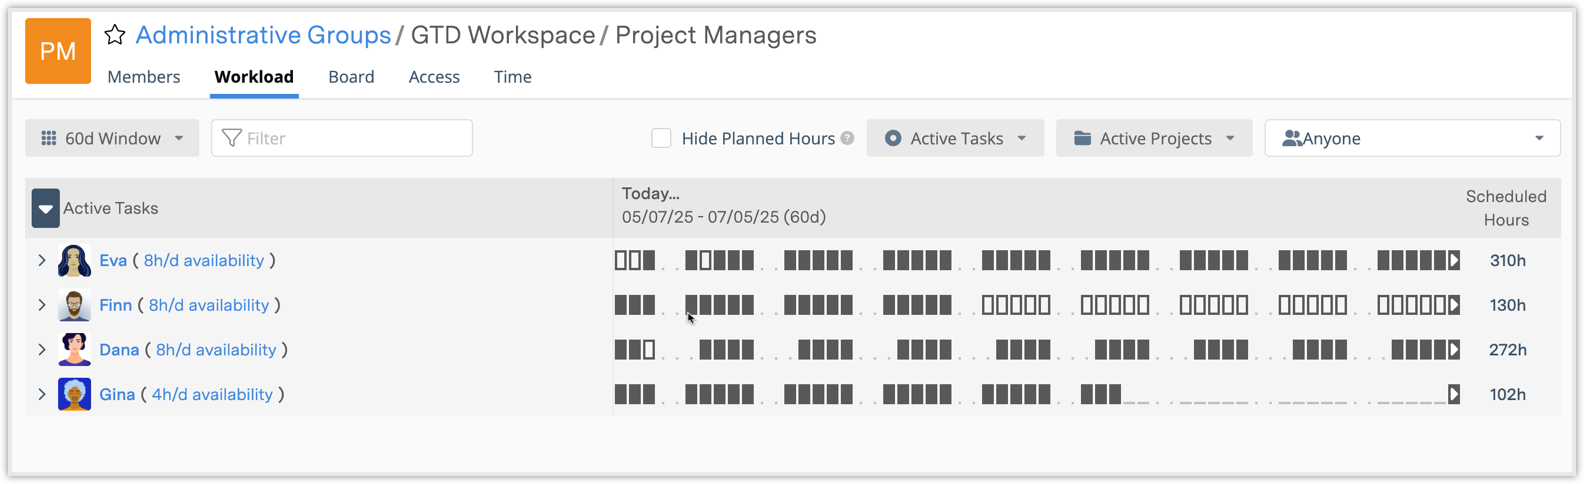Switch to the Board tab
This screenshot has height=484, width=1584.
(351, 77)
